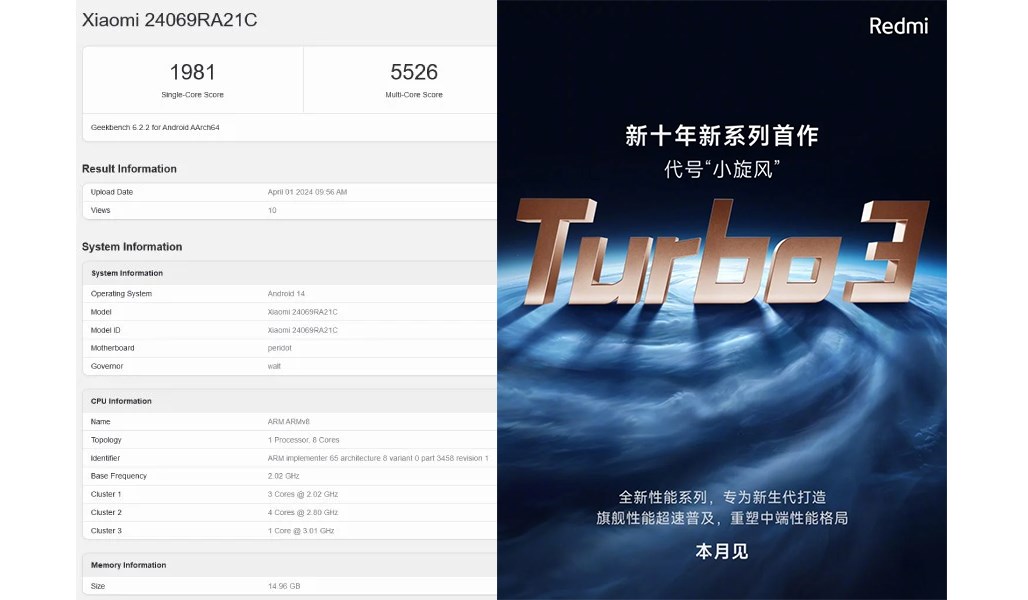
Task: Select the "14.96 GB" memory size value
Action: coord(284,586)
